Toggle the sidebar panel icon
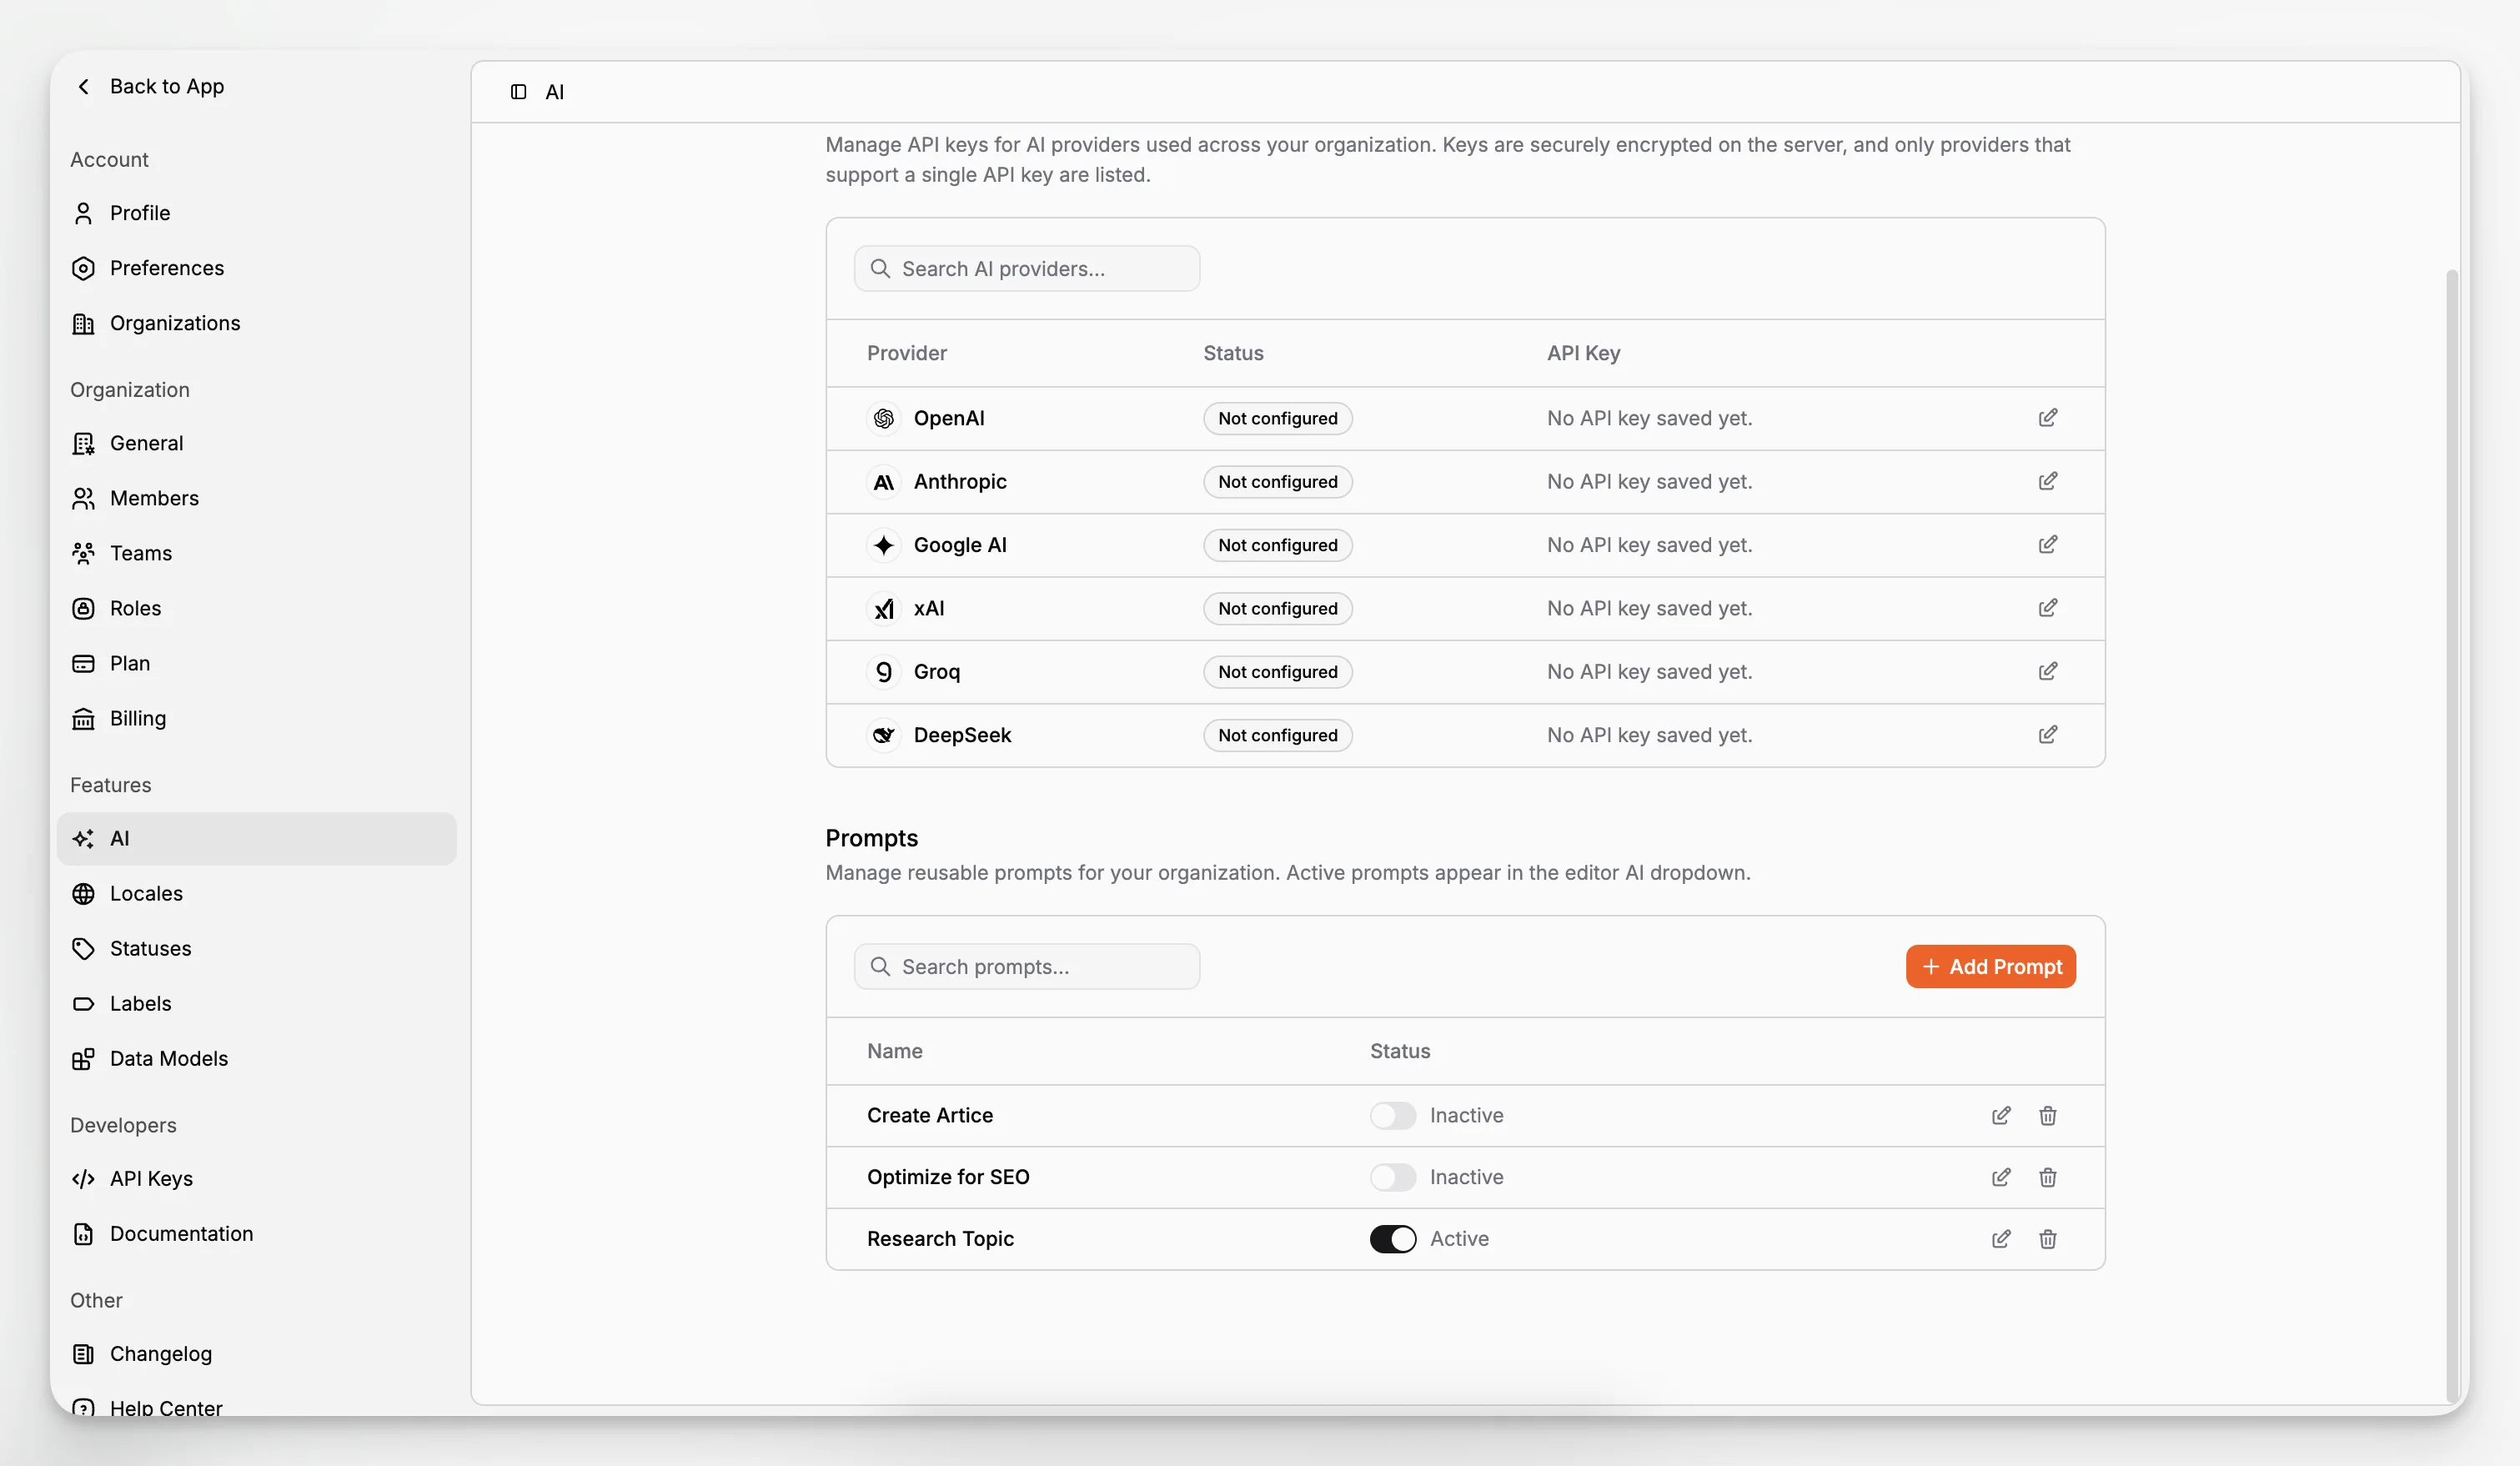This screenshot has height=1466, width=2520. (x=518, y=92)
